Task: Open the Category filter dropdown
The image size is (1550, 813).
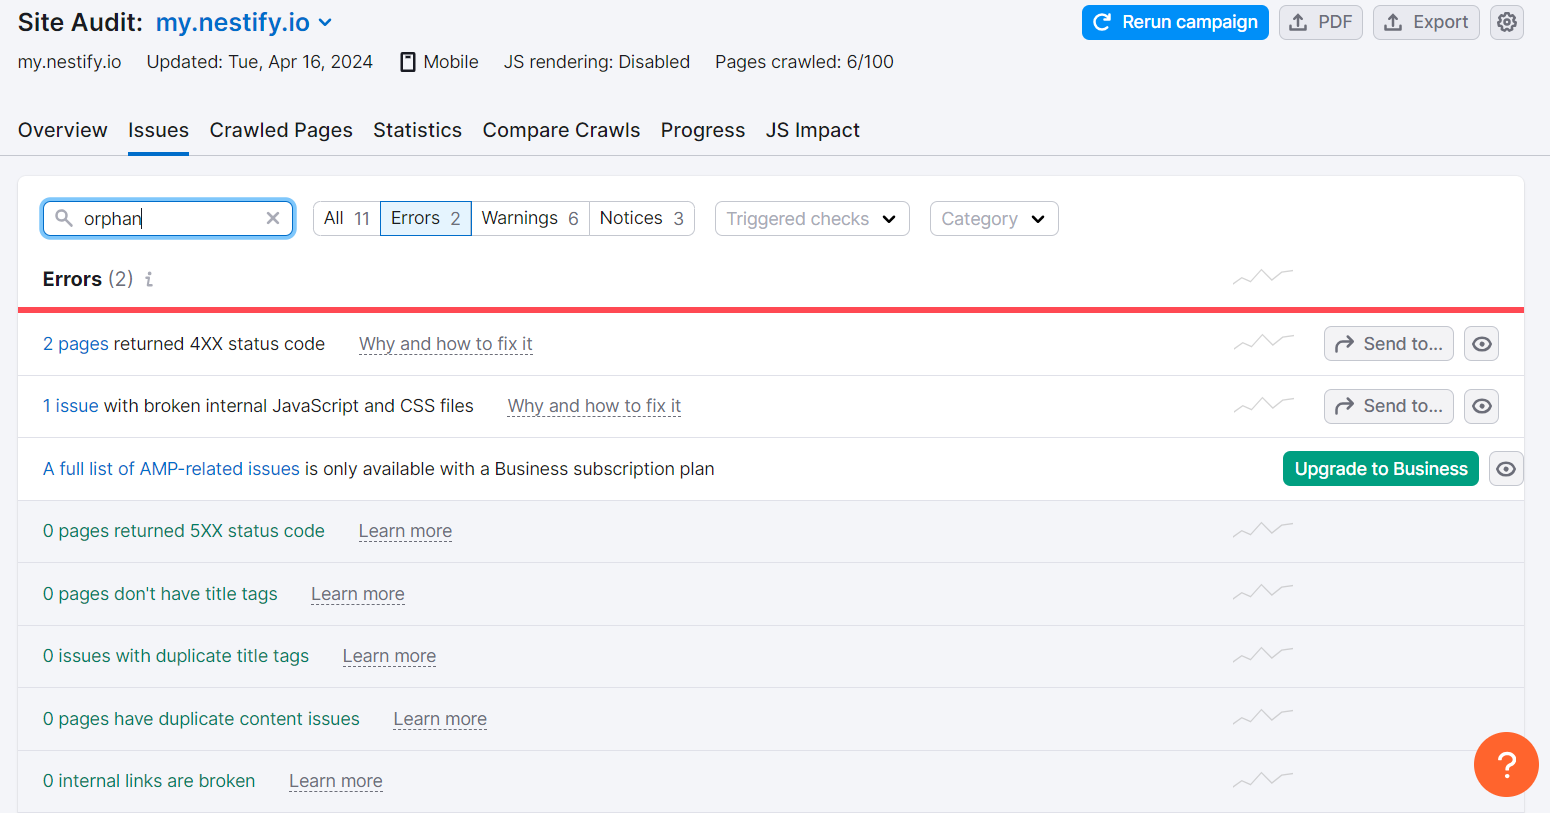Action: [x=994, y=219]
